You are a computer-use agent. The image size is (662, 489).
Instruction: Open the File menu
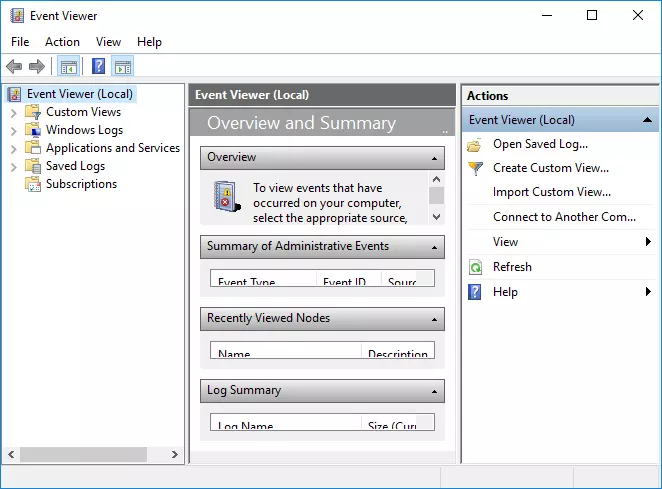[x=20, y=42]
